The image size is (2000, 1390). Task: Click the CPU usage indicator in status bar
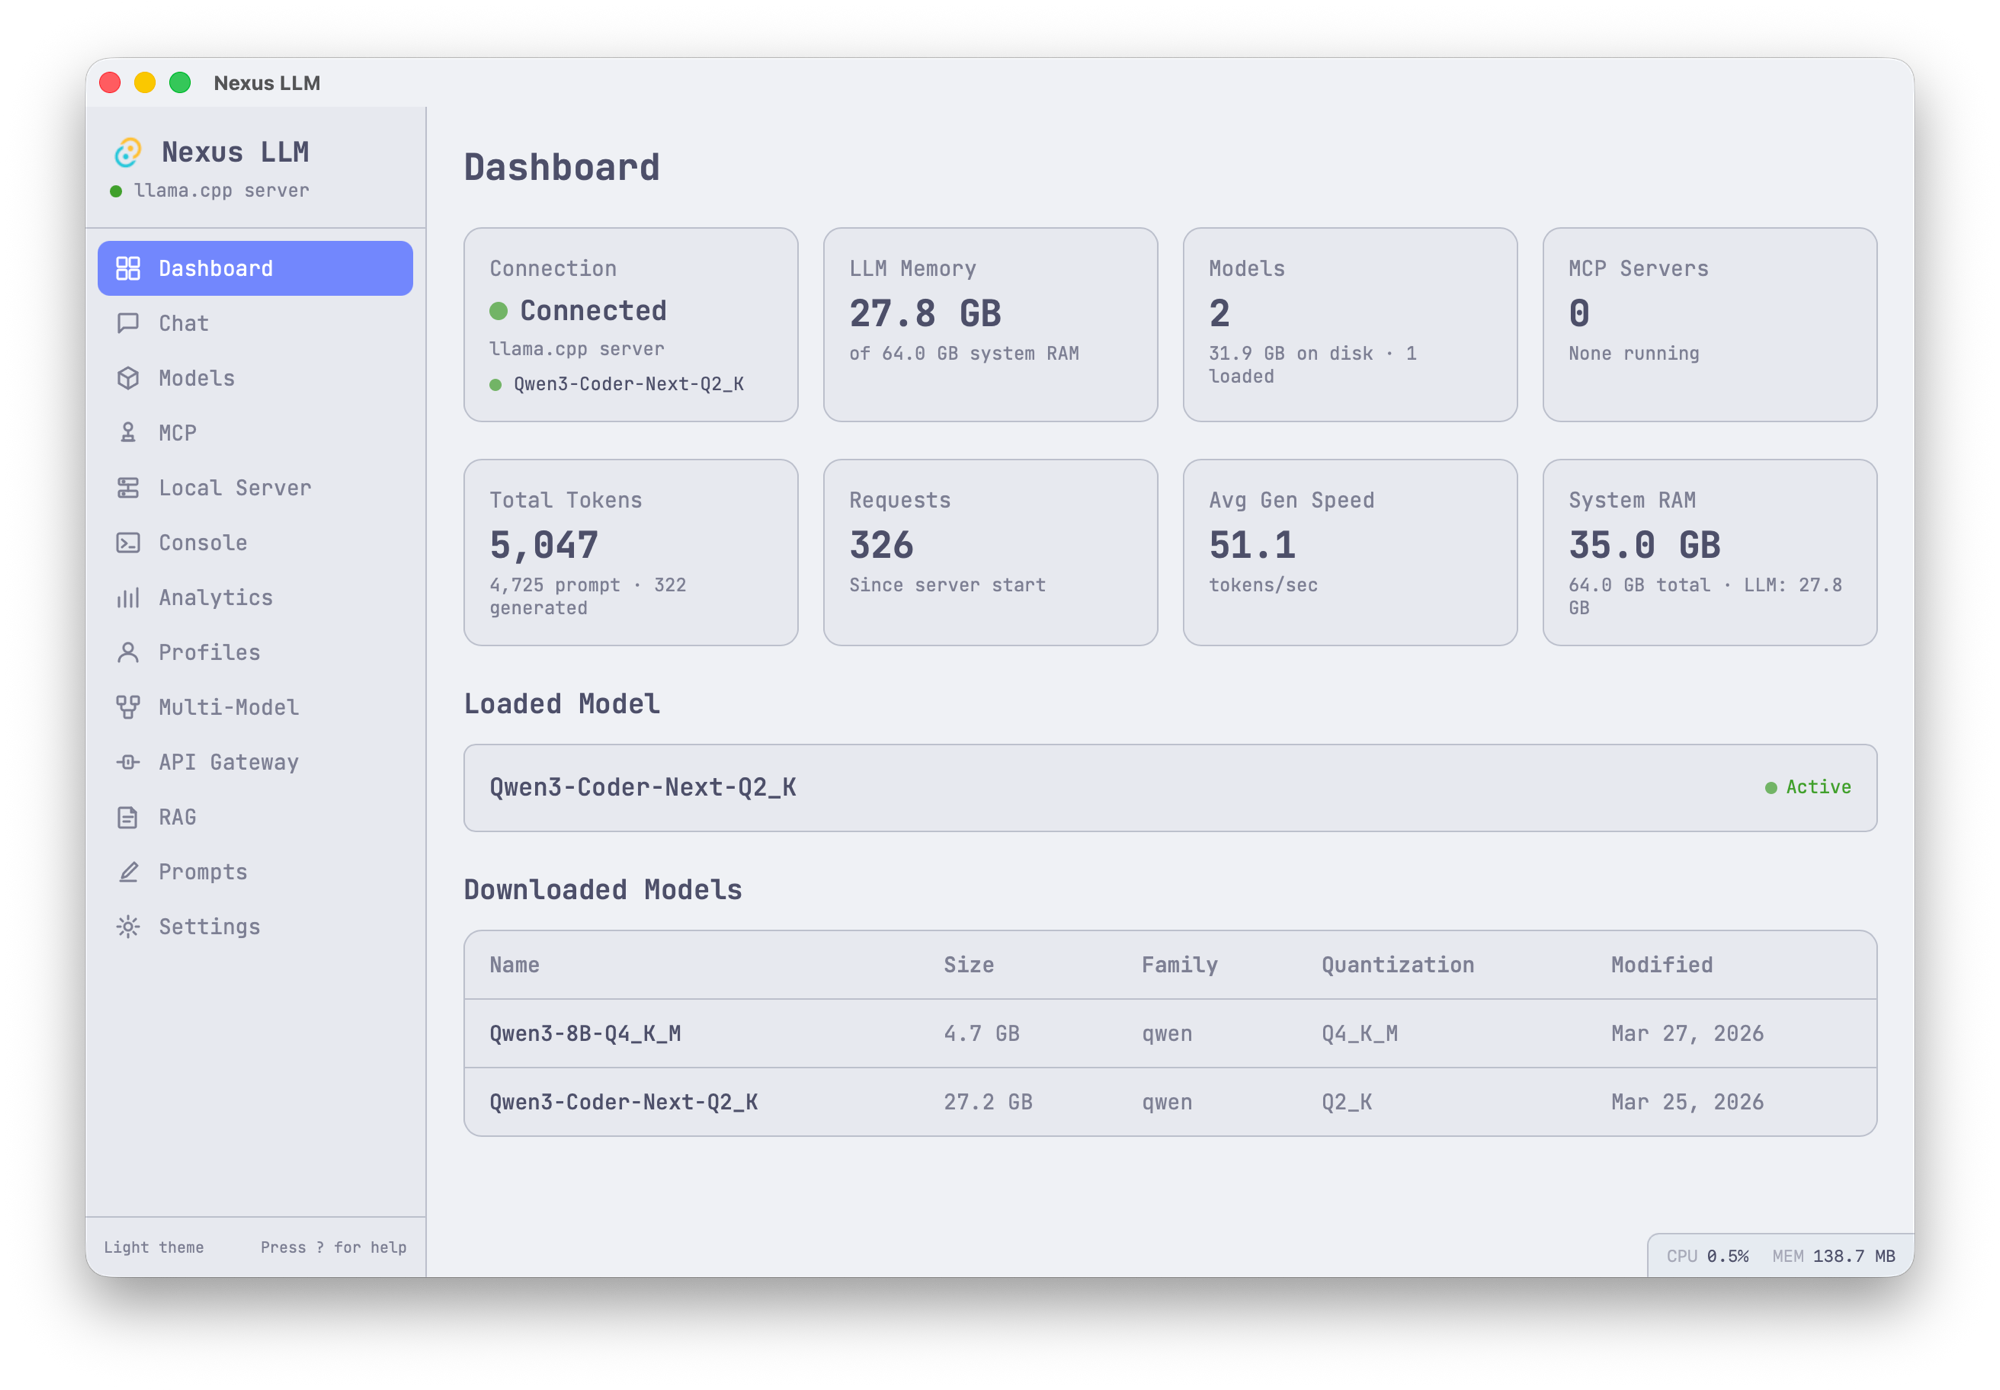tap(1706, 1255)
